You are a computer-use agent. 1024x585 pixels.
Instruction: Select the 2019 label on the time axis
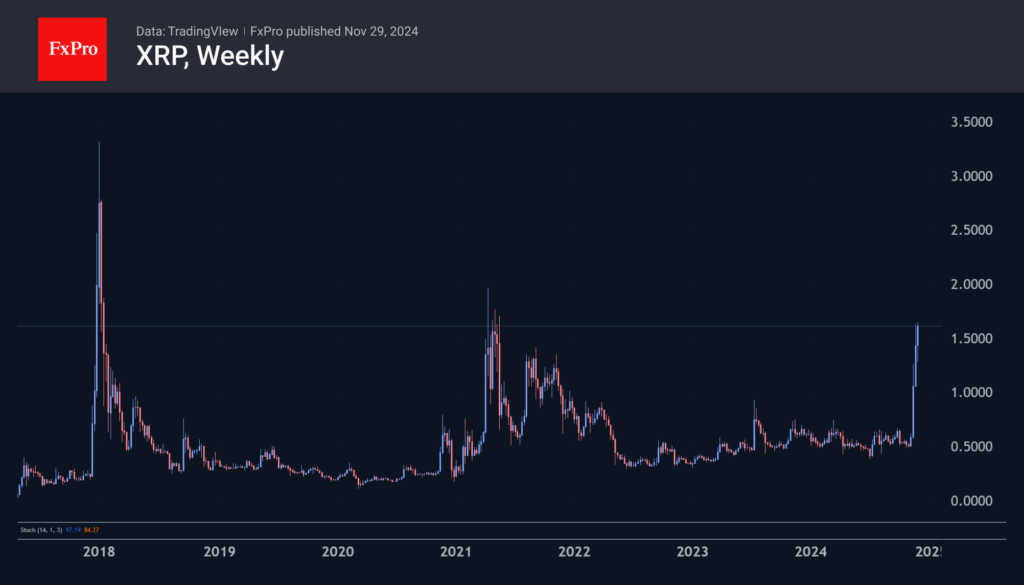219,551
